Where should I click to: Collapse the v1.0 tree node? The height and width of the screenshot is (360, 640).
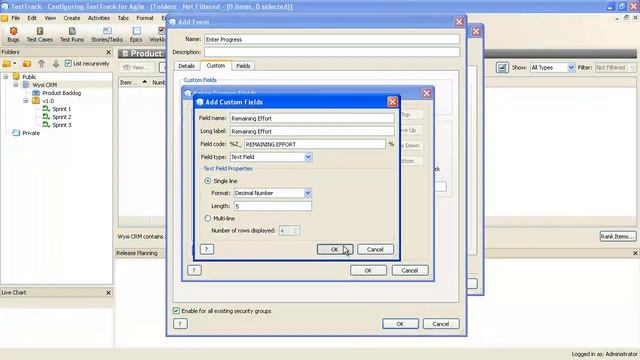click(x=26, y=101)
